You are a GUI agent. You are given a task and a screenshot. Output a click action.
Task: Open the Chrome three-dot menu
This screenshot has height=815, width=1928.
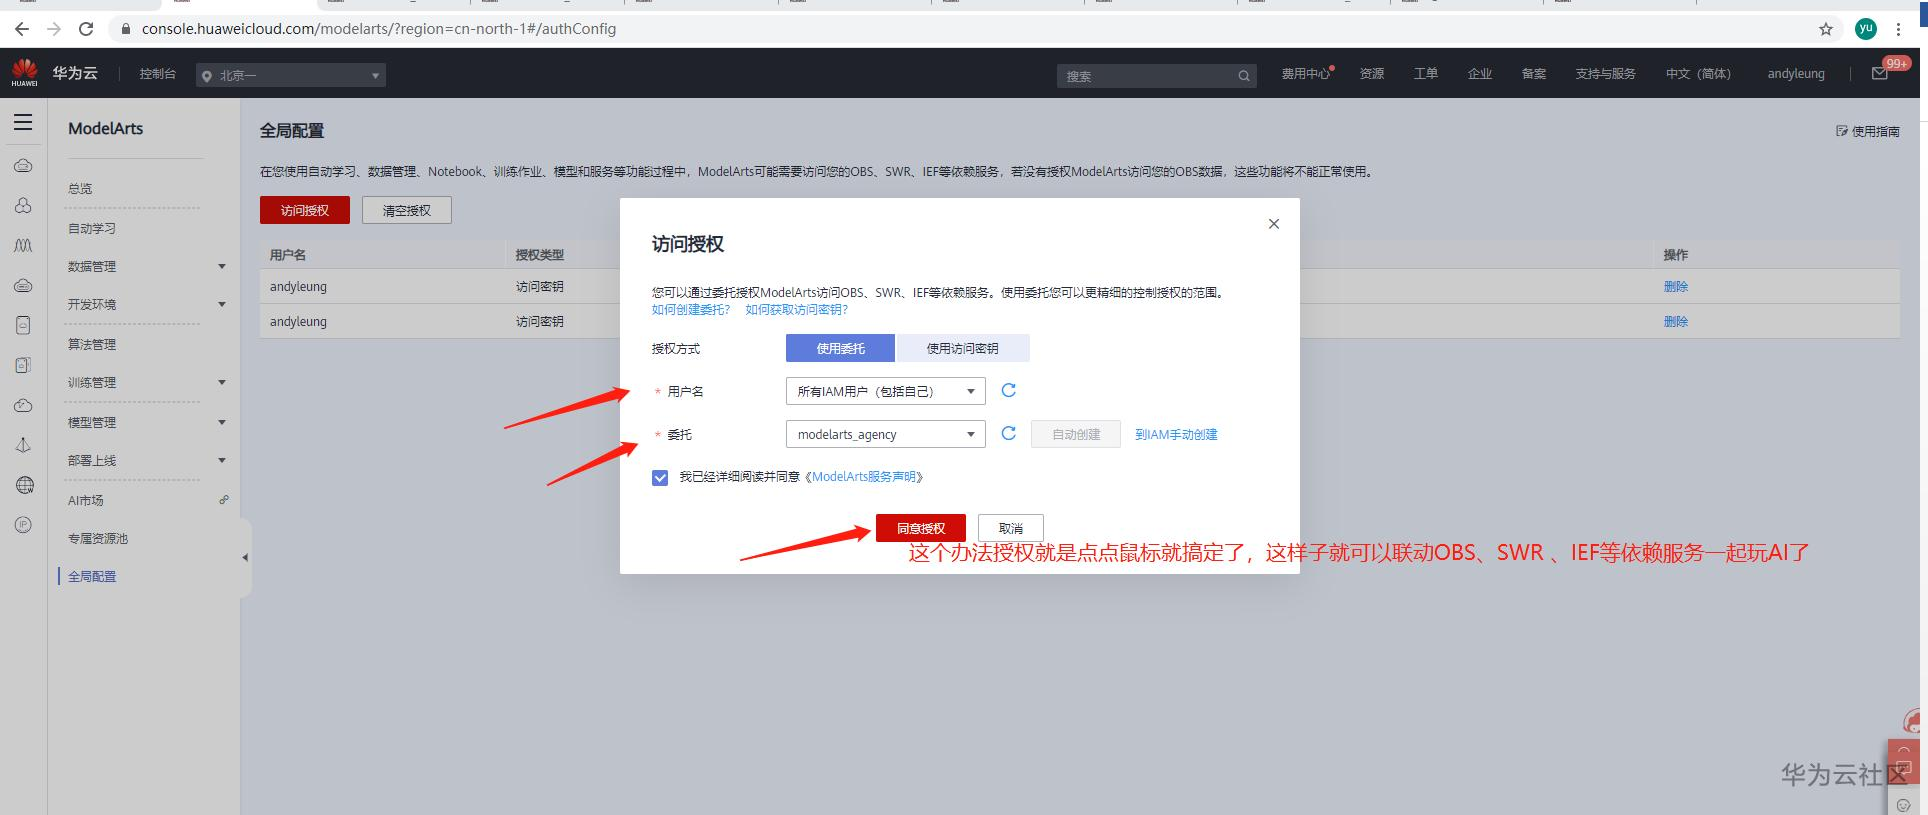[1898, 29]
